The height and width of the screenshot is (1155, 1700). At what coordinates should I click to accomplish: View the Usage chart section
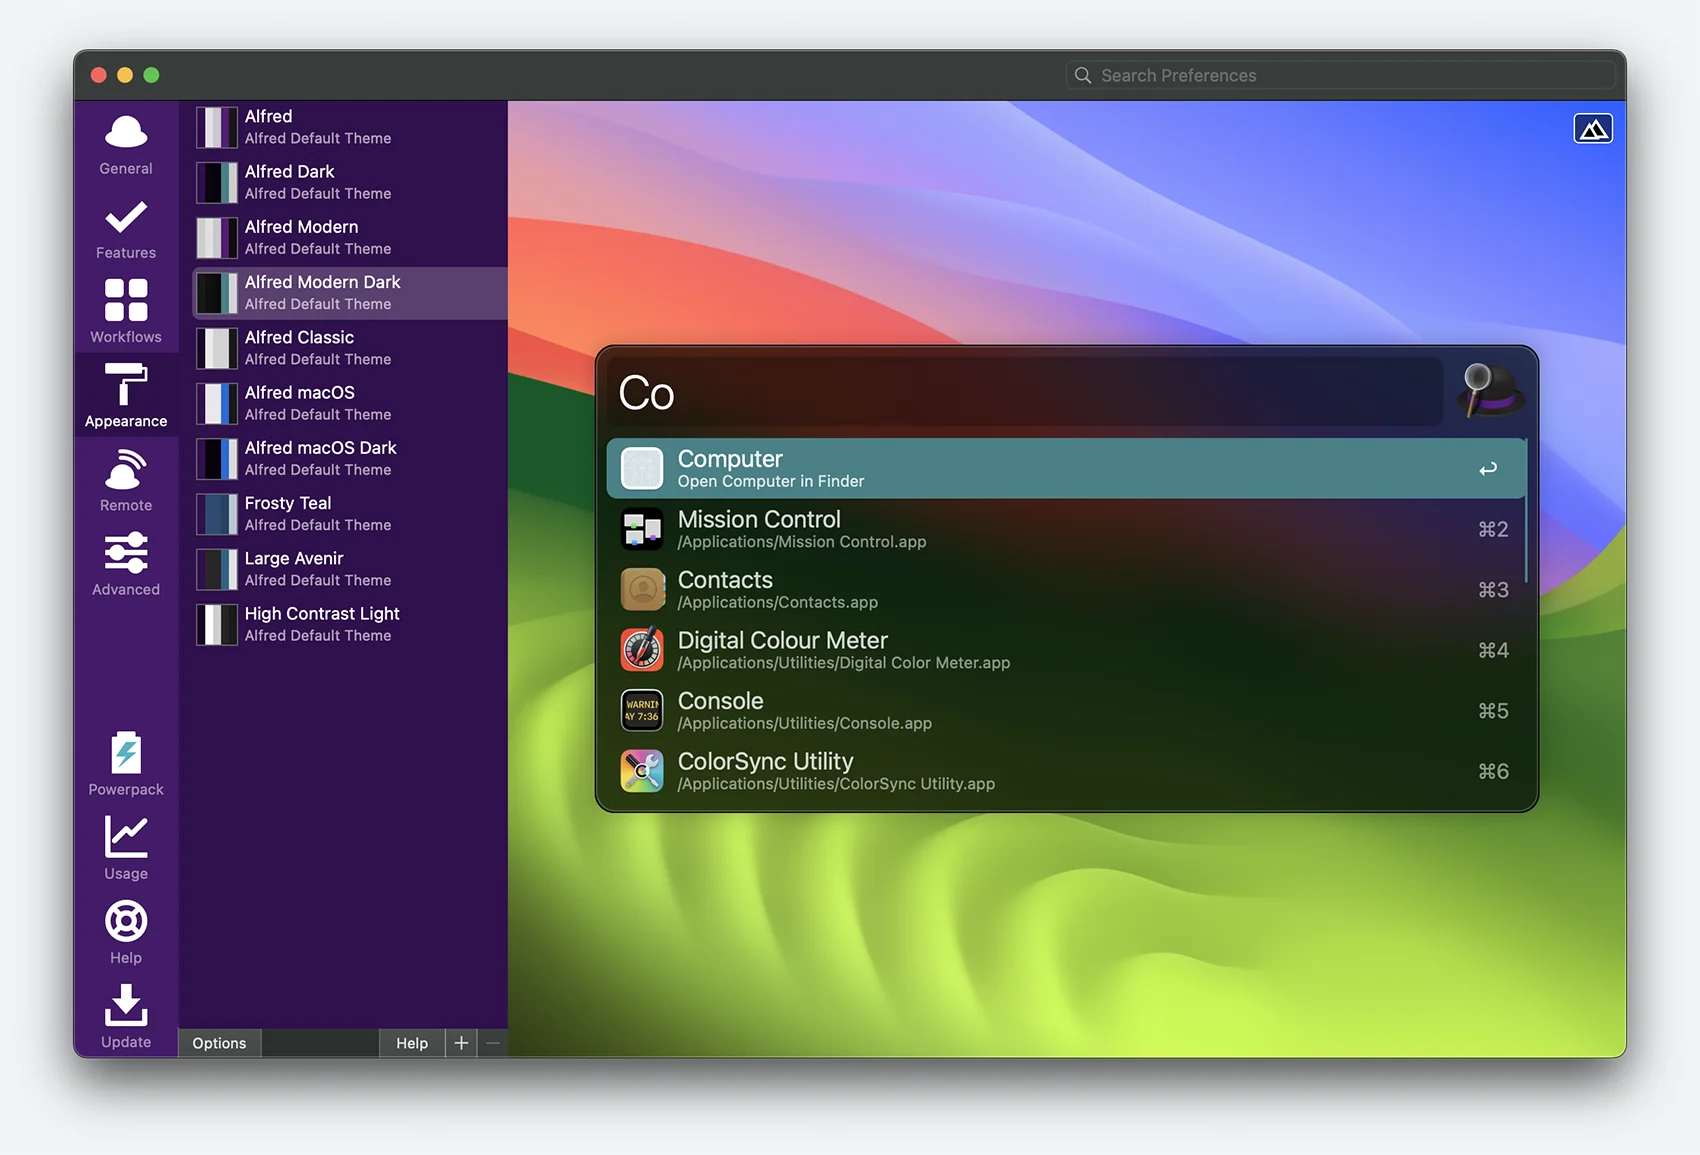[126, 848]
